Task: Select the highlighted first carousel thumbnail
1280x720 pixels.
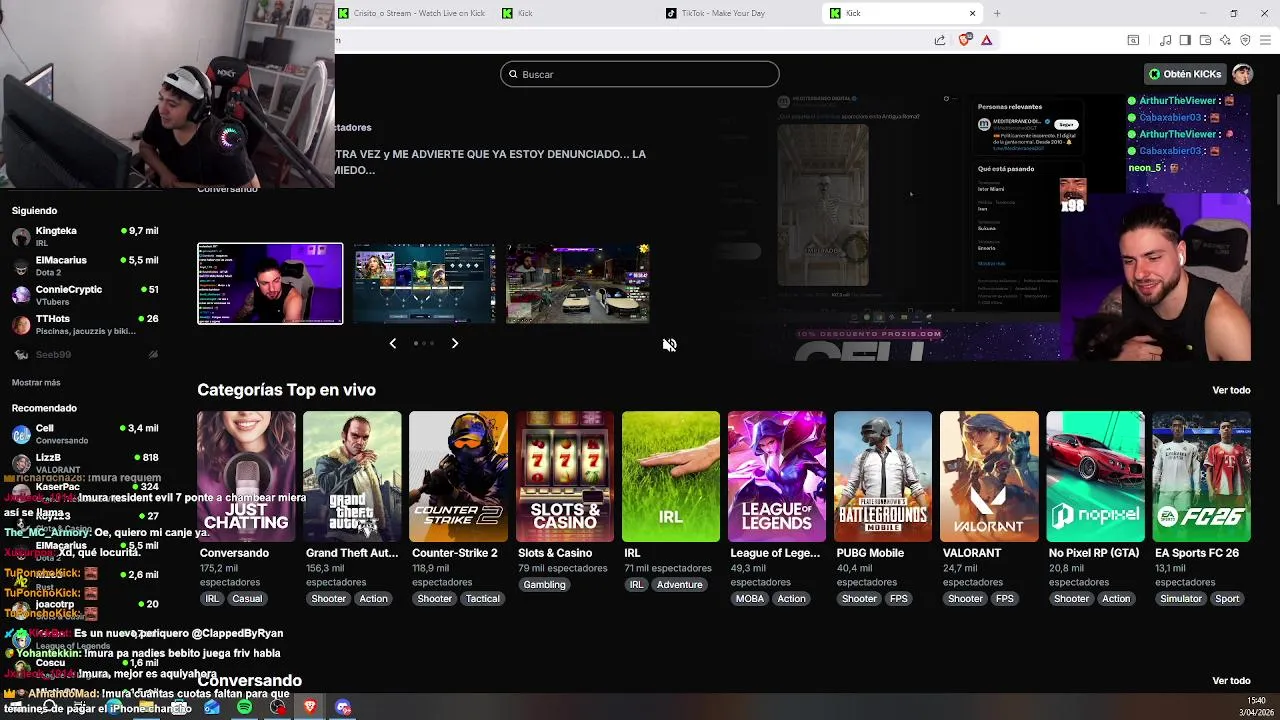Action: coord(270,284)
